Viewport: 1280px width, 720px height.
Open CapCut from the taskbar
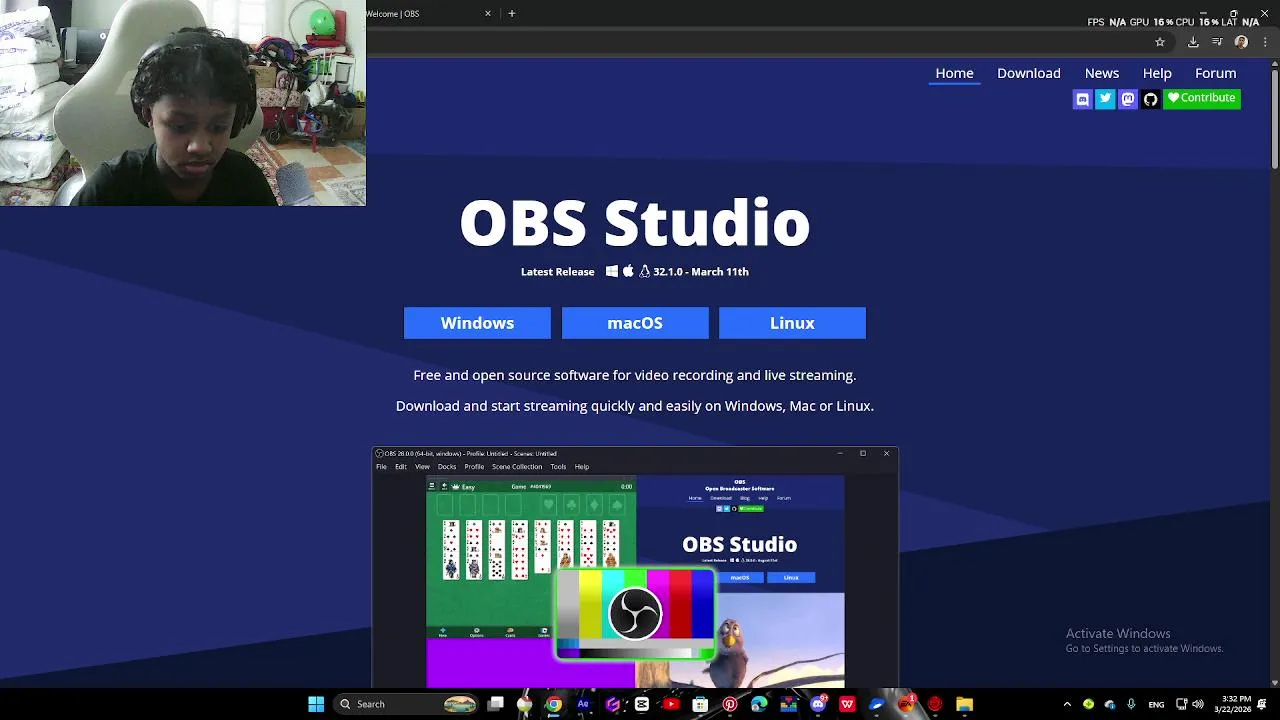click(642, 704)
